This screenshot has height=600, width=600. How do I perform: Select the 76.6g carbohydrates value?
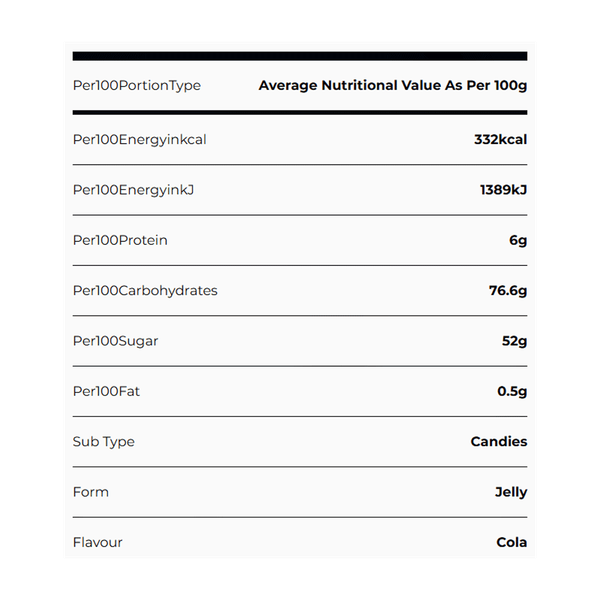tap(507, 291)
